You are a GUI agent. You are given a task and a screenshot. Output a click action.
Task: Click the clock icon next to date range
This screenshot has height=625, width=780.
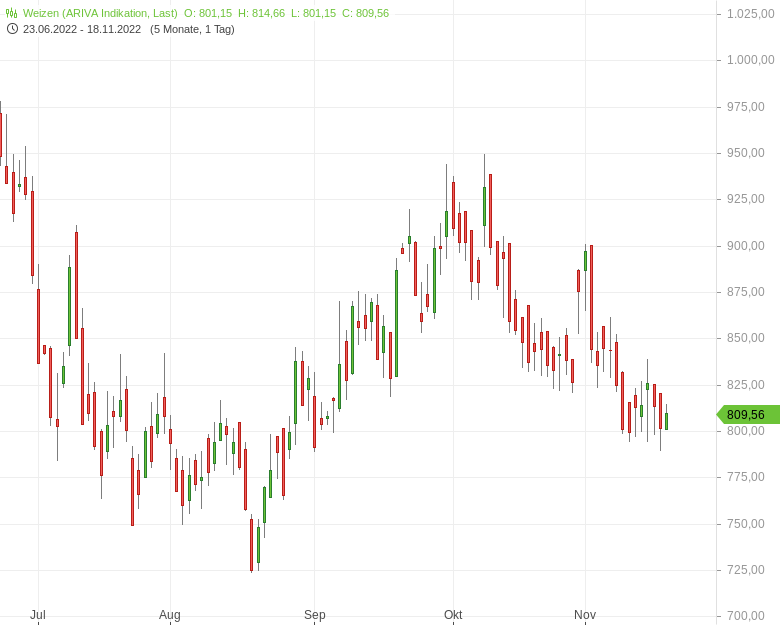[12, 29]
